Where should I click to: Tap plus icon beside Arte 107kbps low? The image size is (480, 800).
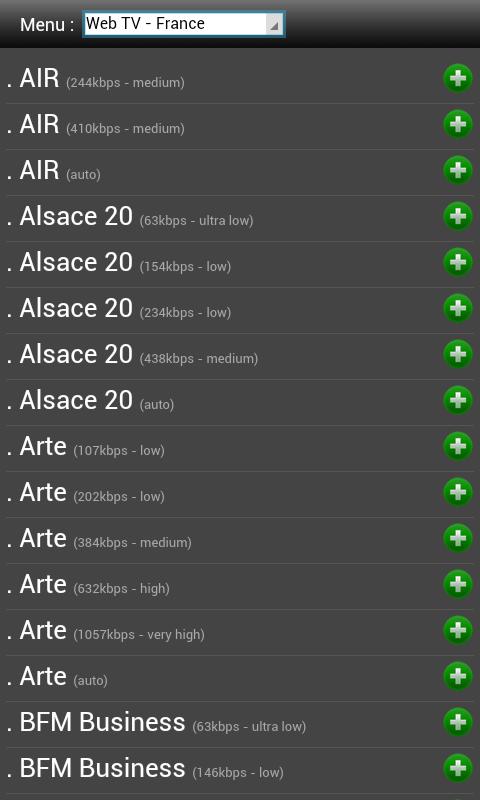tap(458, 446)
